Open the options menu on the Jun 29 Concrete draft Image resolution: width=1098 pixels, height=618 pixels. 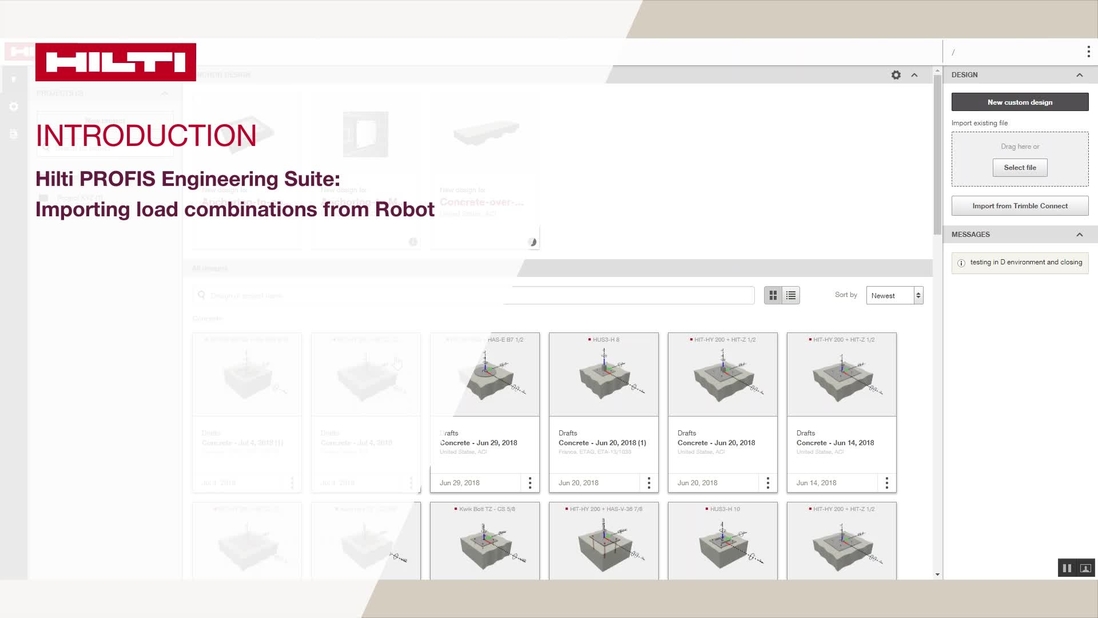tap(529, 482)
